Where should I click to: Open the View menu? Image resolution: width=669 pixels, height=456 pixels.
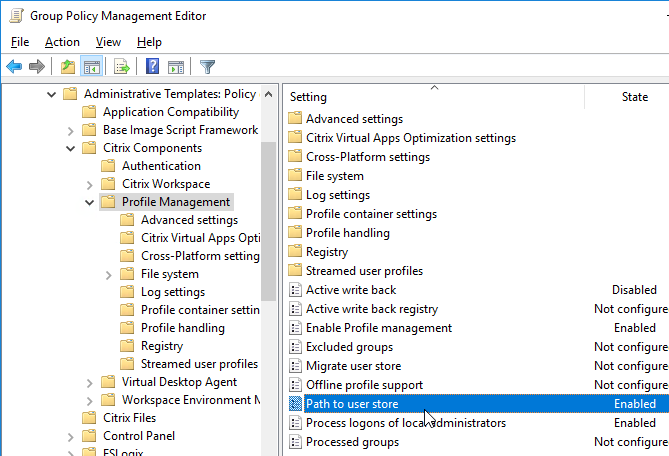click(x=108, y=42)
